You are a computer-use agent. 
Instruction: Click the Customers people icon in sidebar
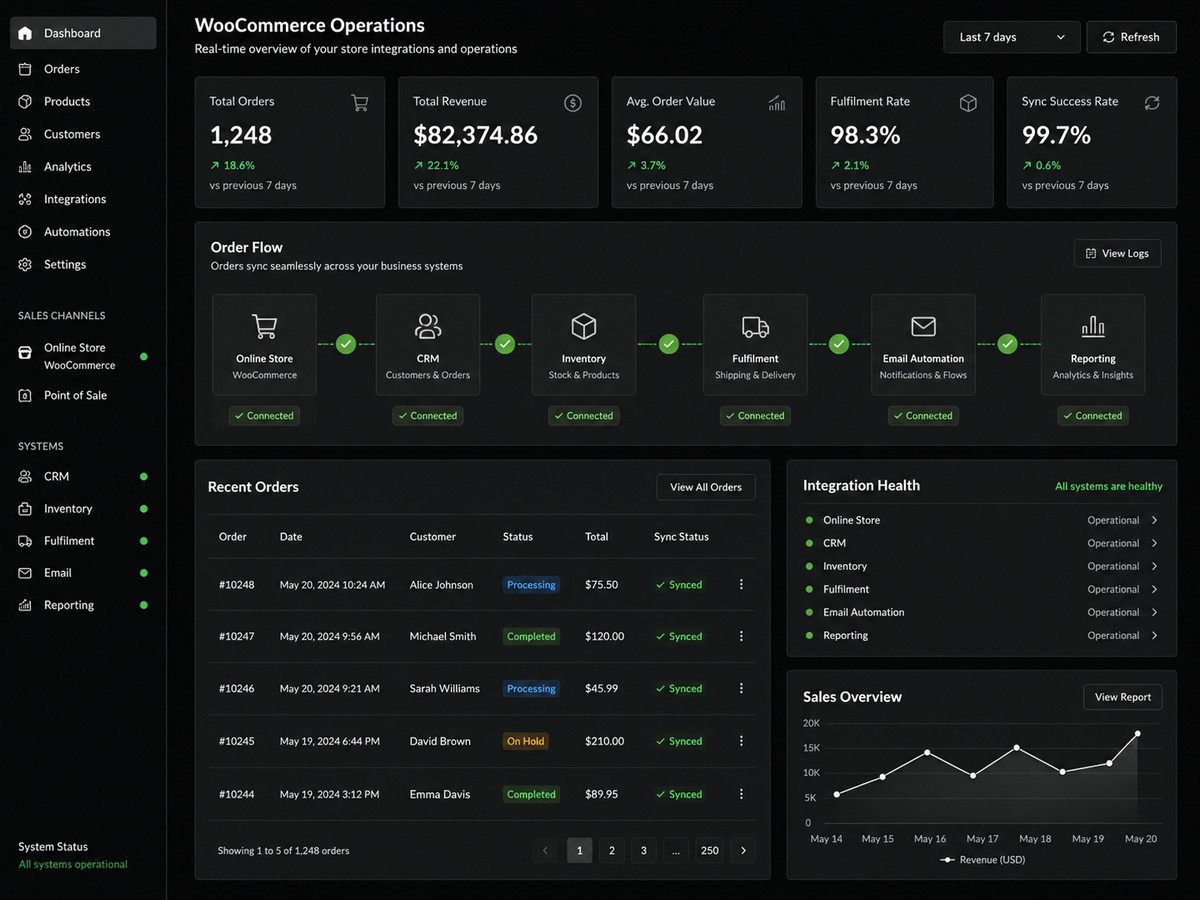pos(25,134)
